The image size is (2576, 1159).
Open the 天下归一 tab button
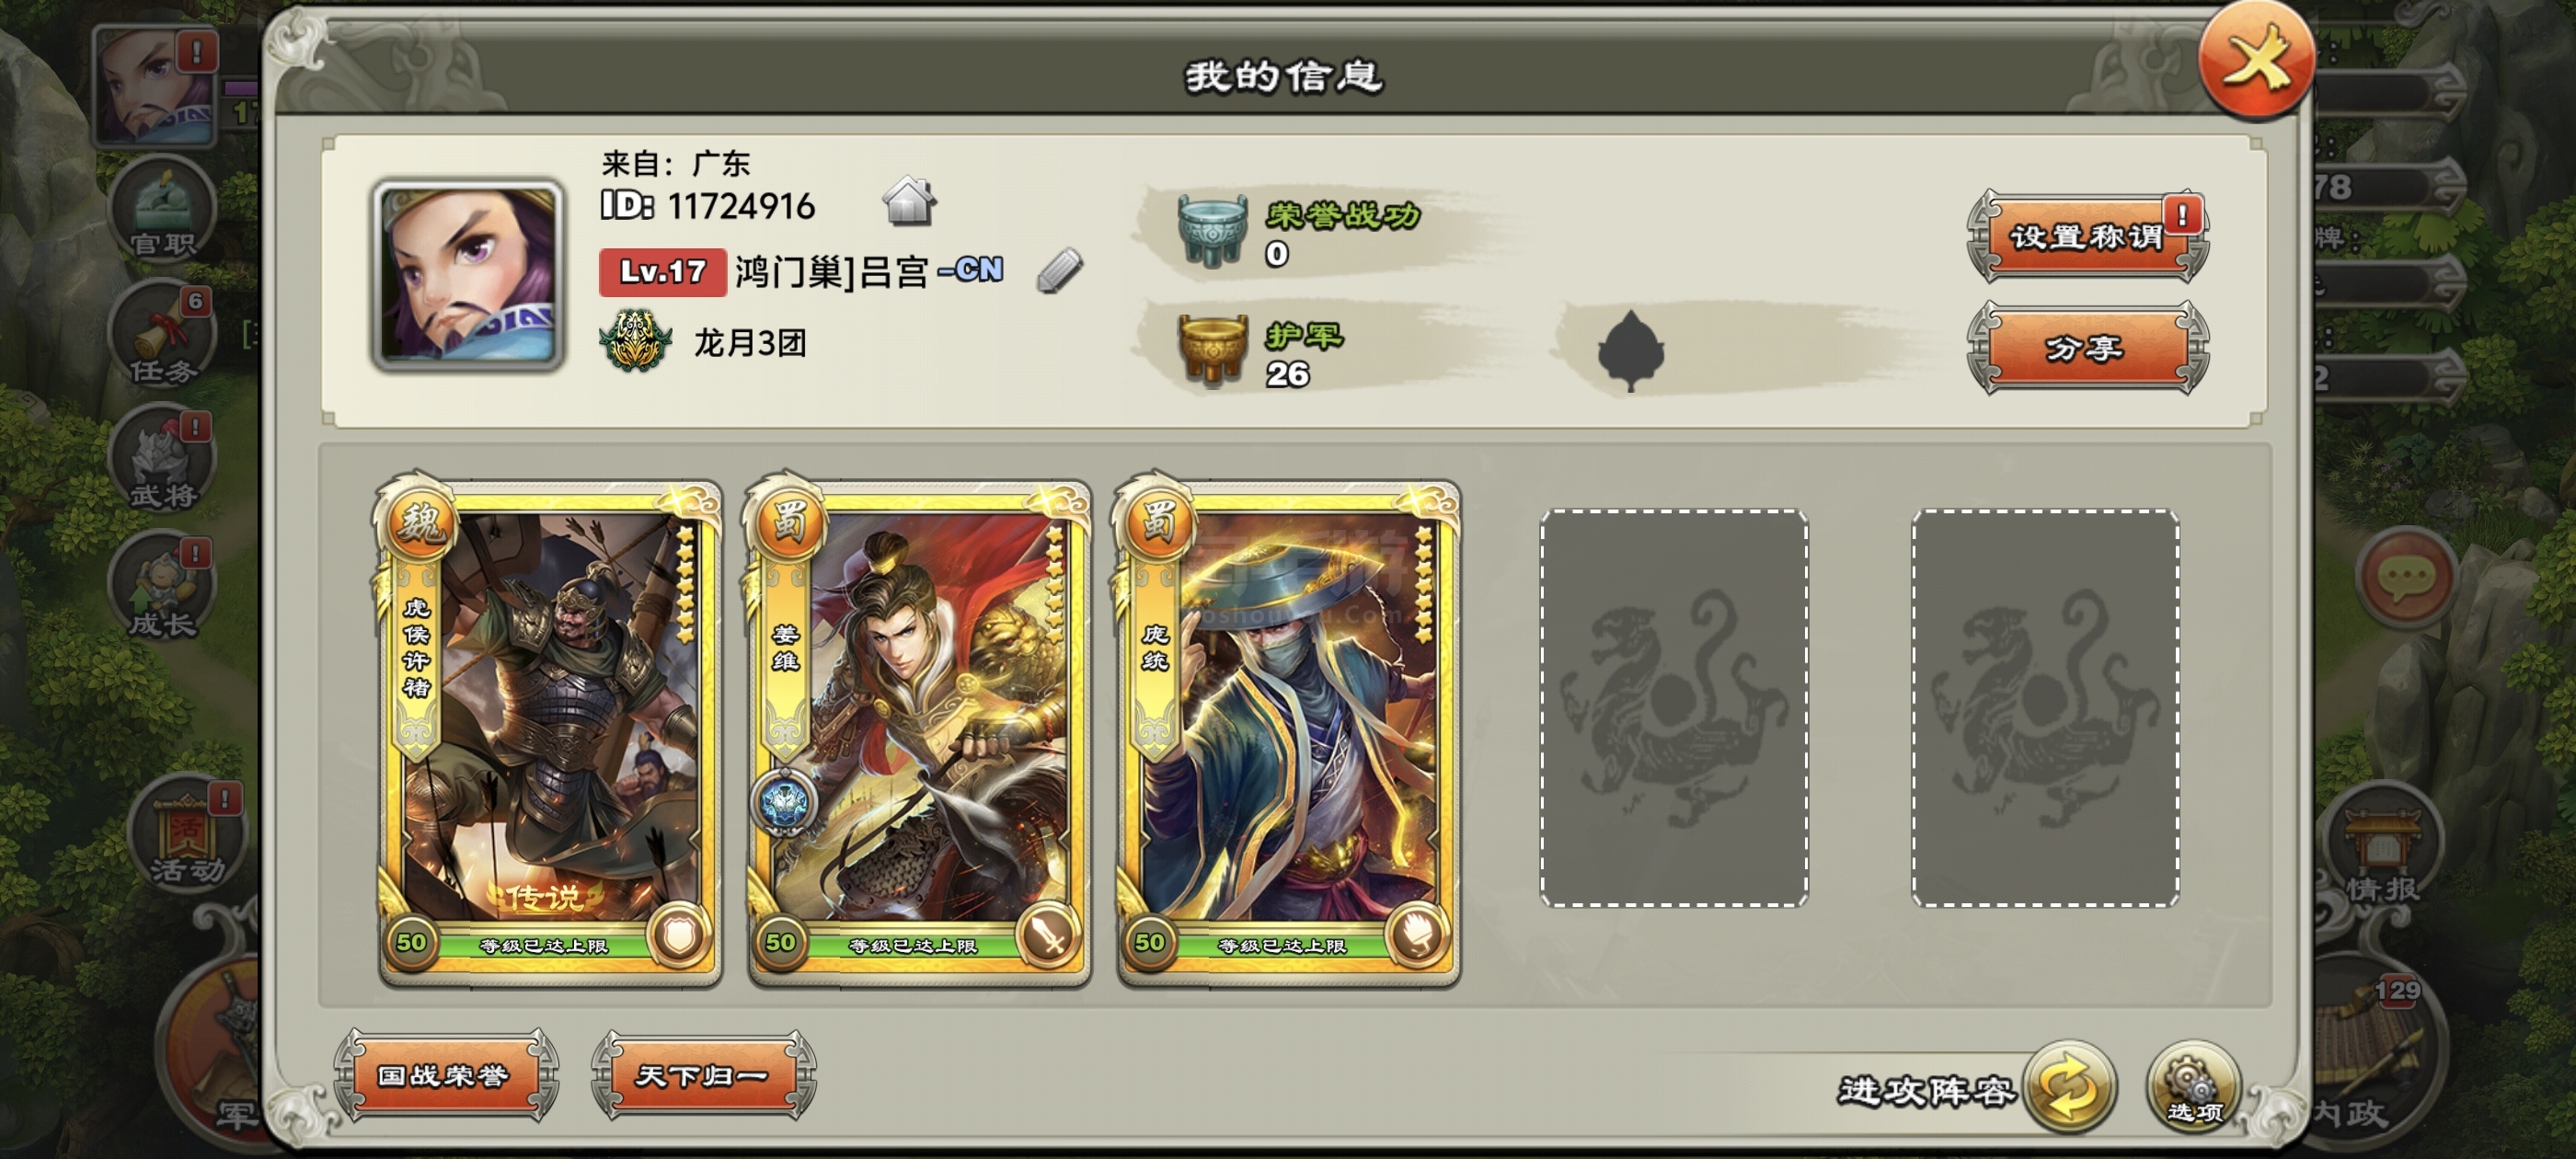pos(703,1075)
